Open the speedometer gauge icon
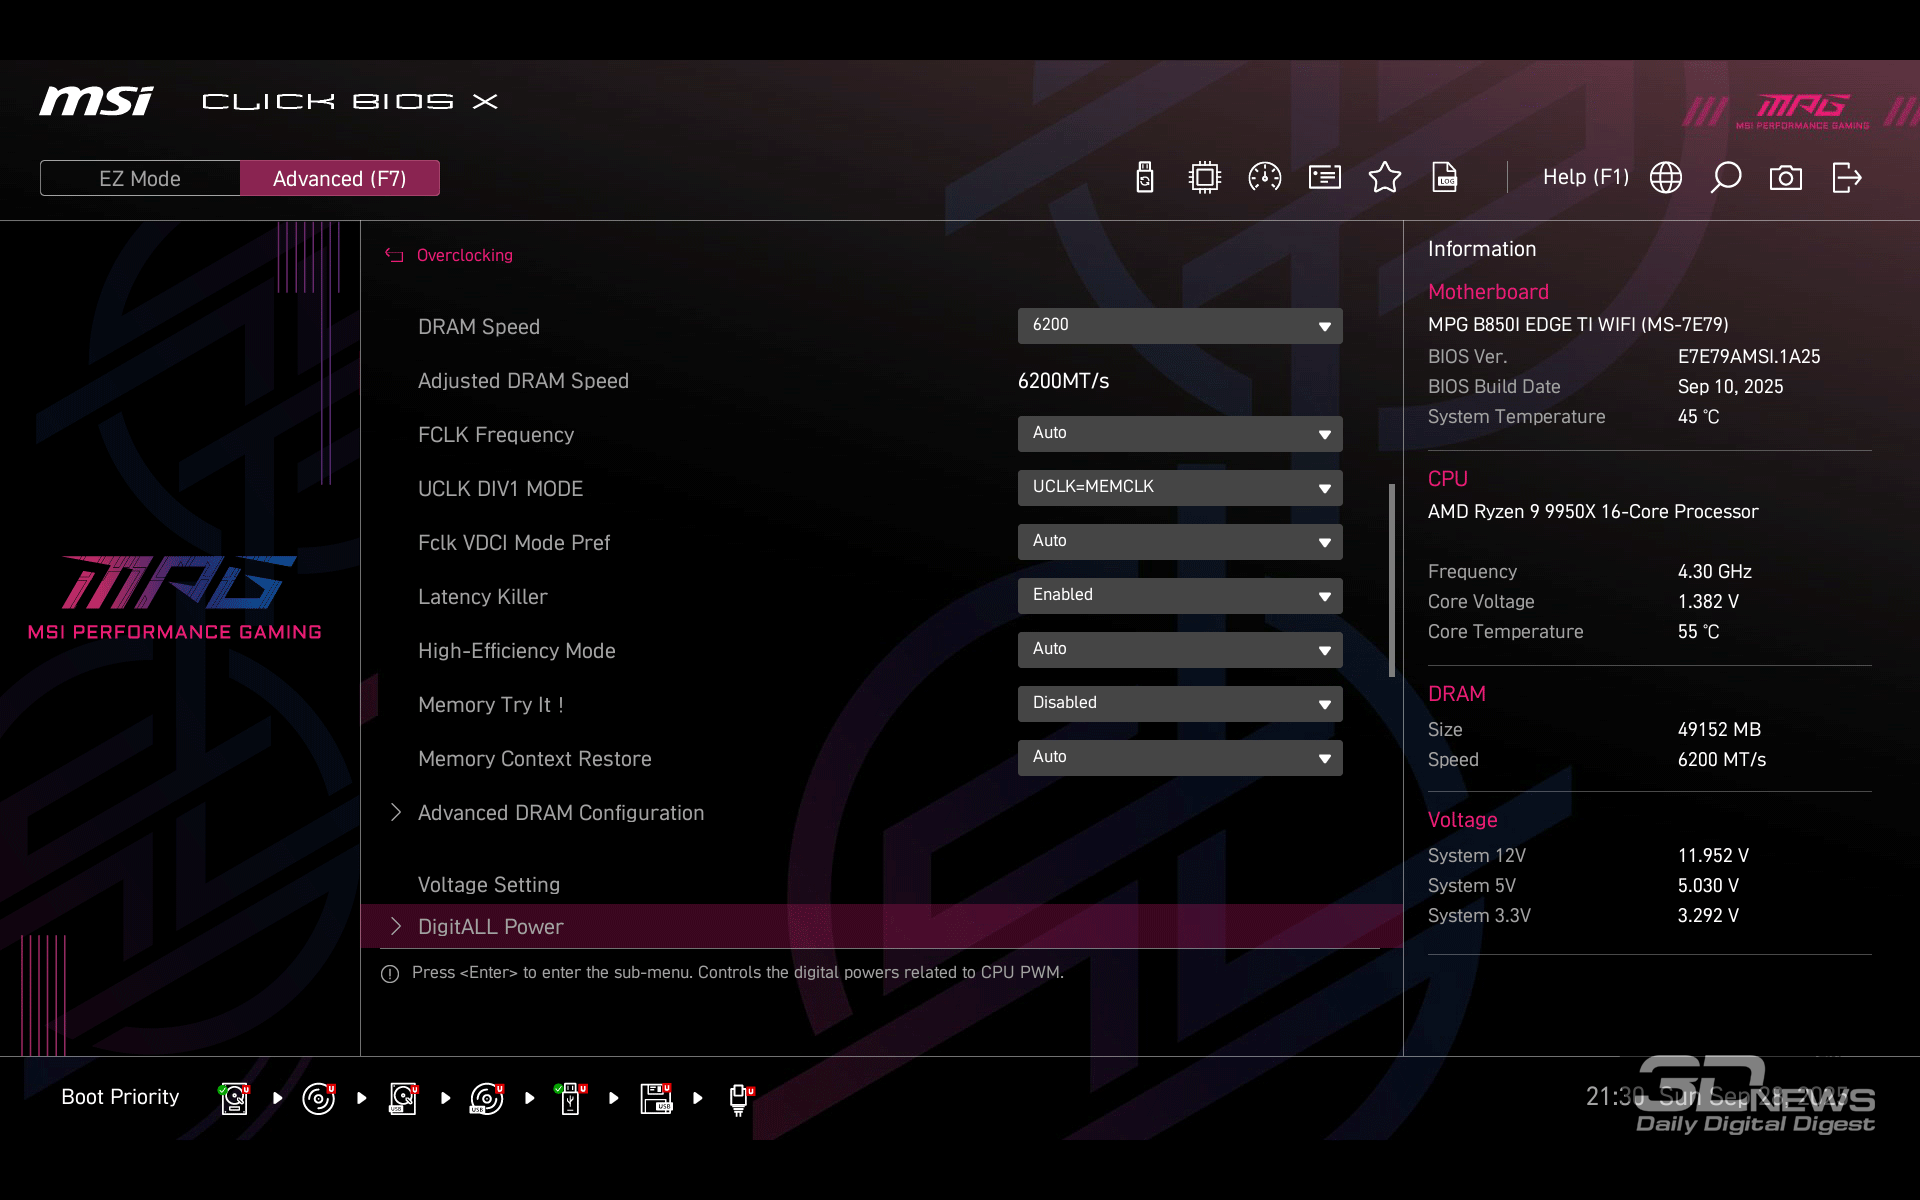The width and height of the screenshot is (1920, 1200). [1265, 178]
